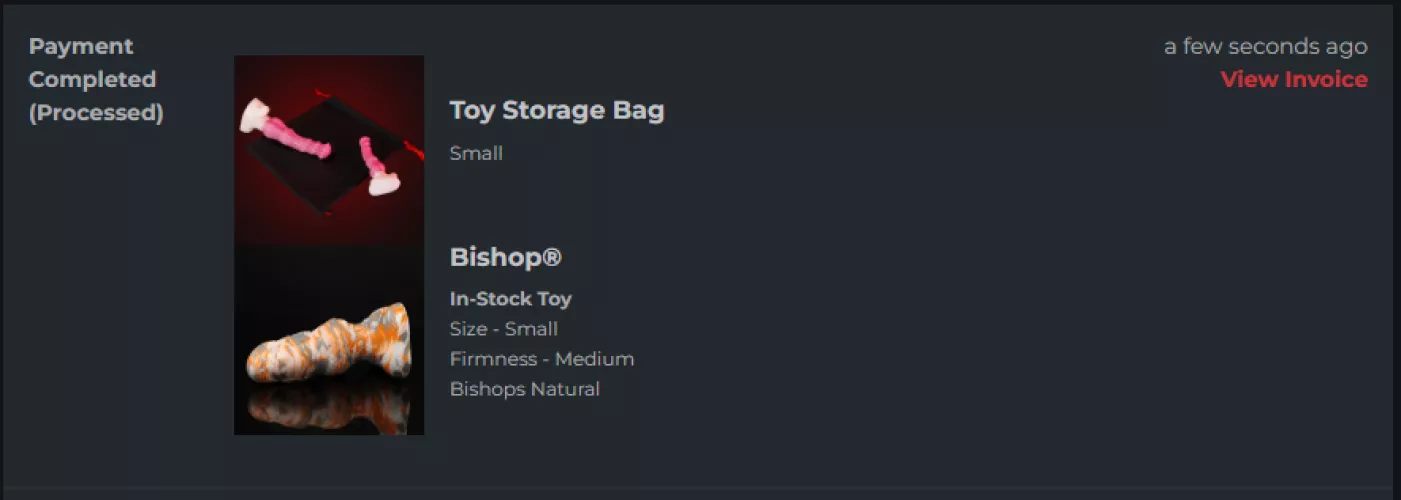Select the Bishop® product title
The image size is (1401, 500).
505,257
